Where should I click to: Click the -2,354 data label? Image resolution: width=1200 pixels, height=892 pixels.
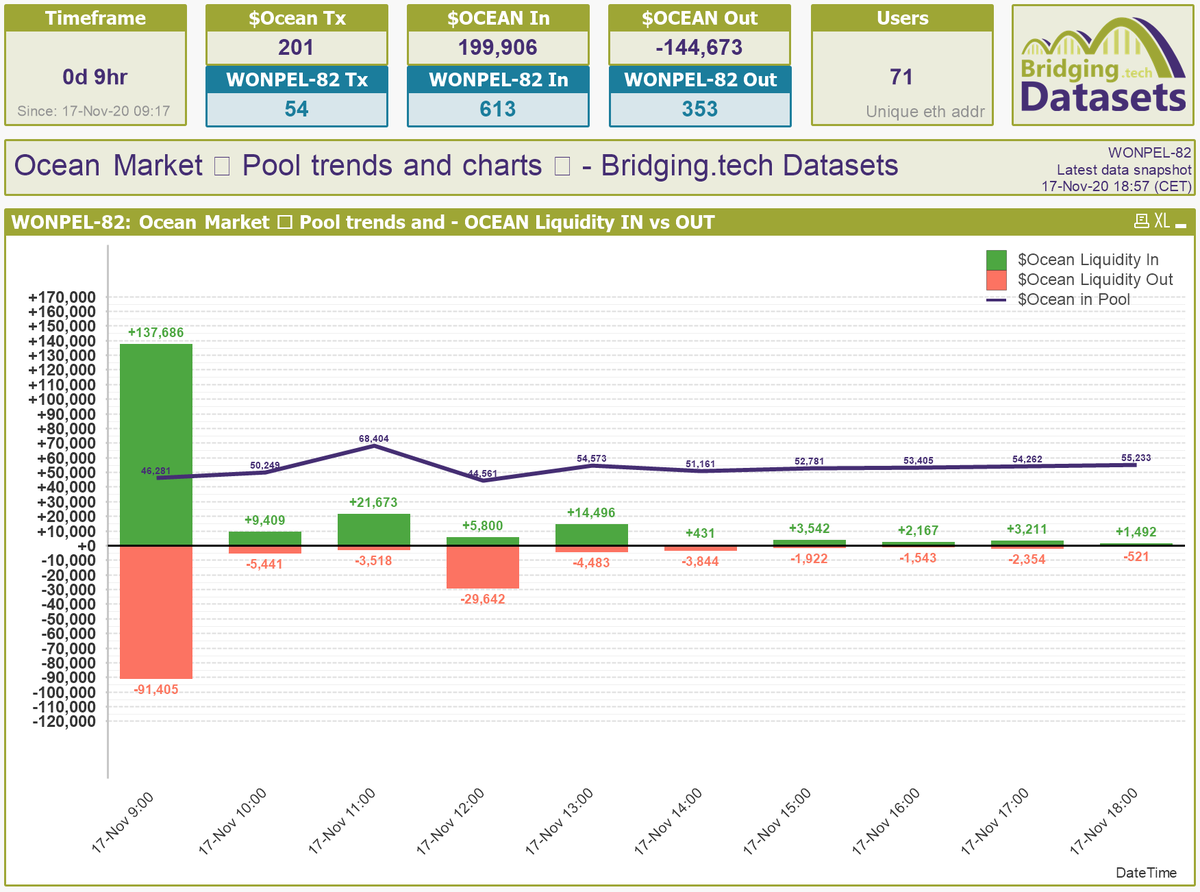point(1028,560)
